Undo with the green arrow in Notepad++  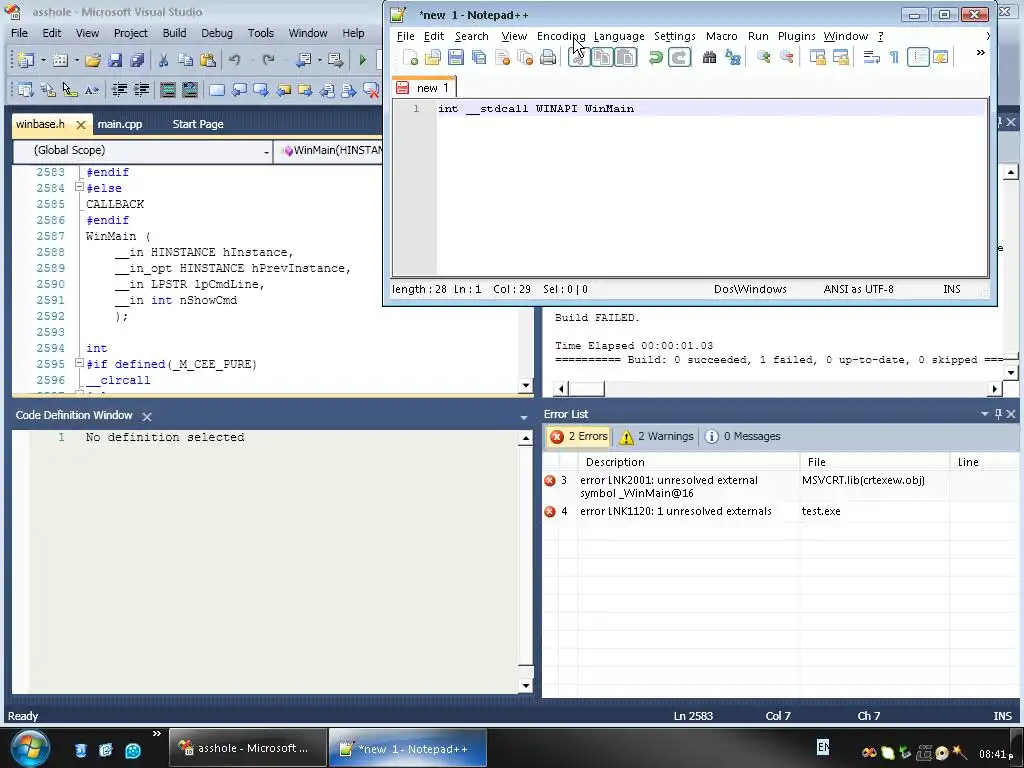(655, 58)
